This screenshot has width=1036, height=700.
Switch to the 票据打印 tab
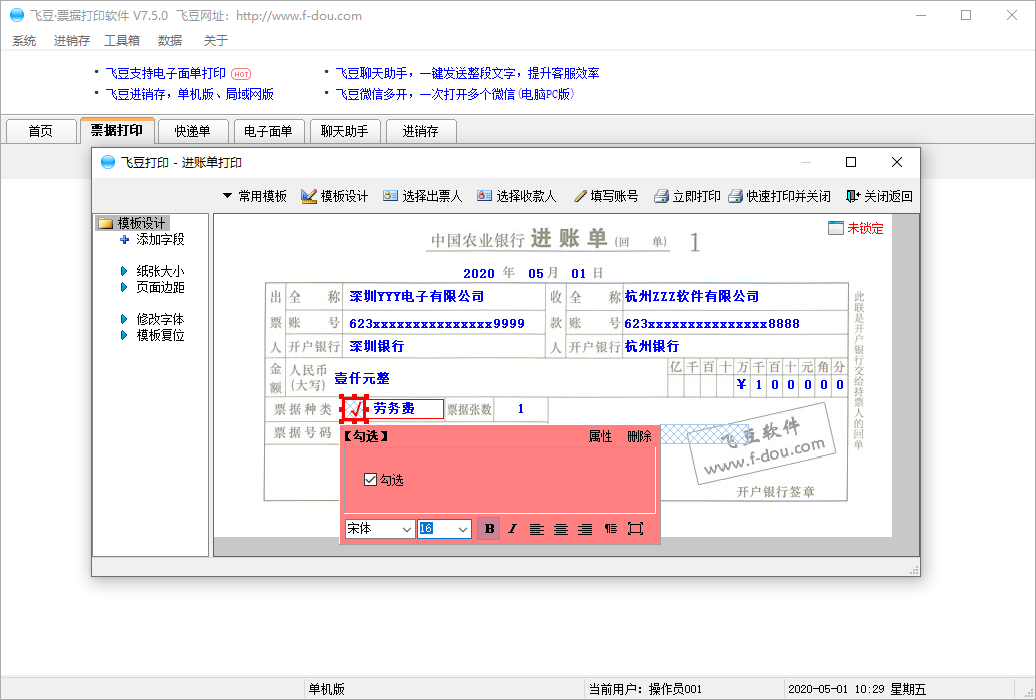click(x=117, y=130)
